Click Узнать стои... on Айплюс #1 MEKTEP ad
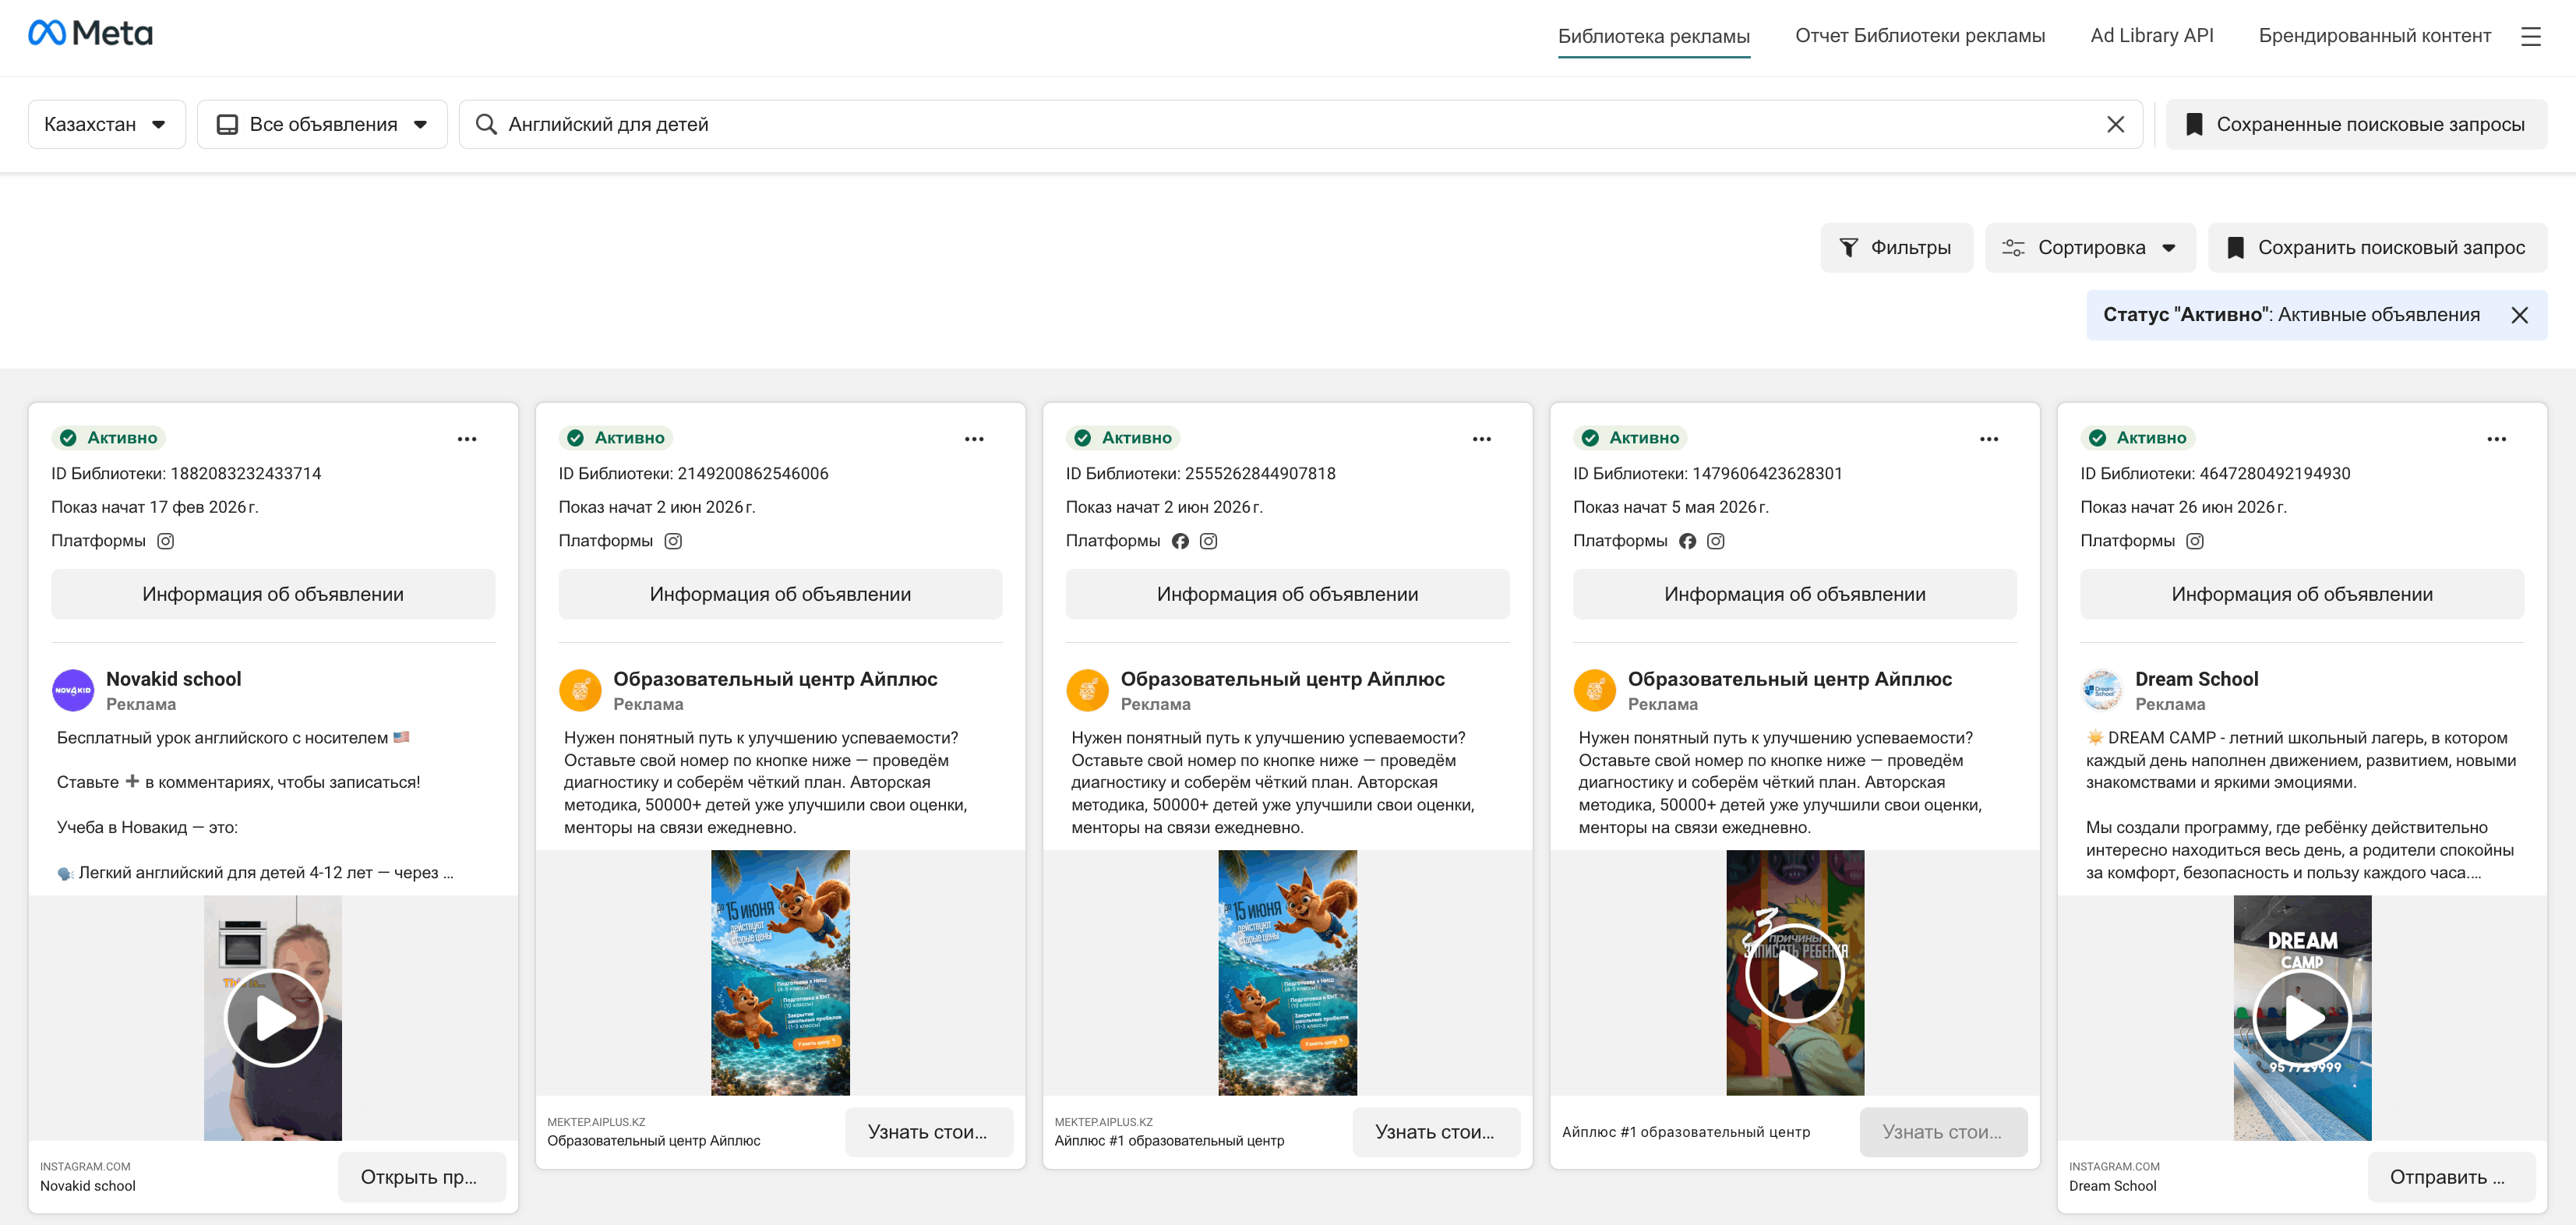 [1435, 1132]
